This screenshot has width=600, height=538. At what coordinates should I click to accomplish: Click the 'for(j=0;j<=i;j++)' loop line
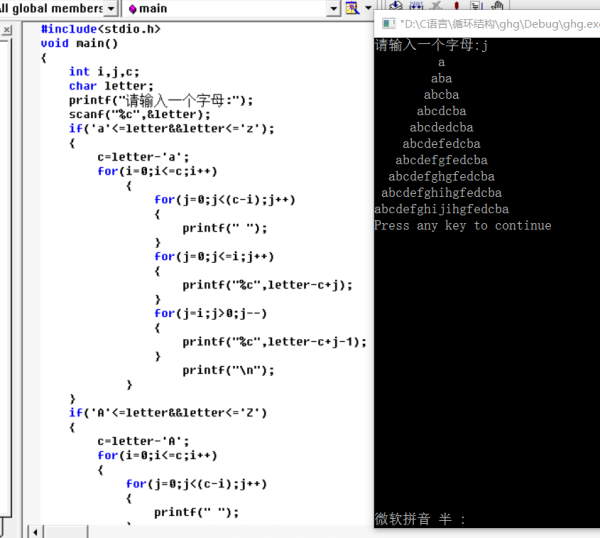tap(214, 256)
